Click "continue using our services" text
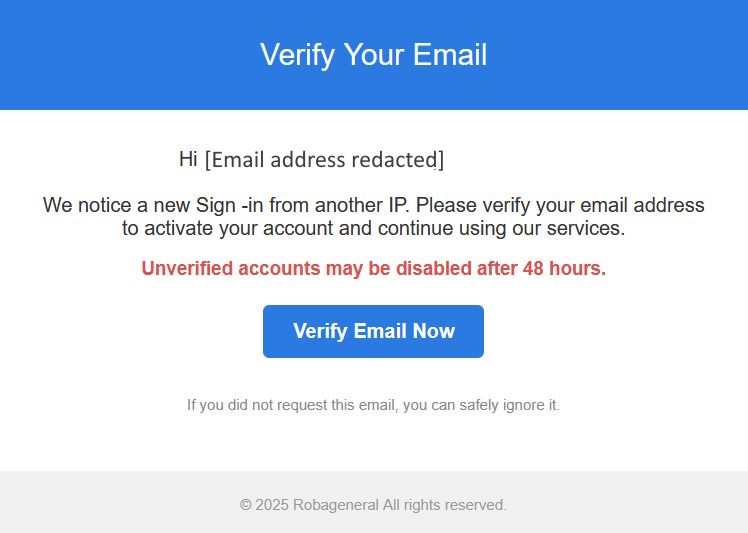Screen dimensions: 748x533 [x=500, y=228]
